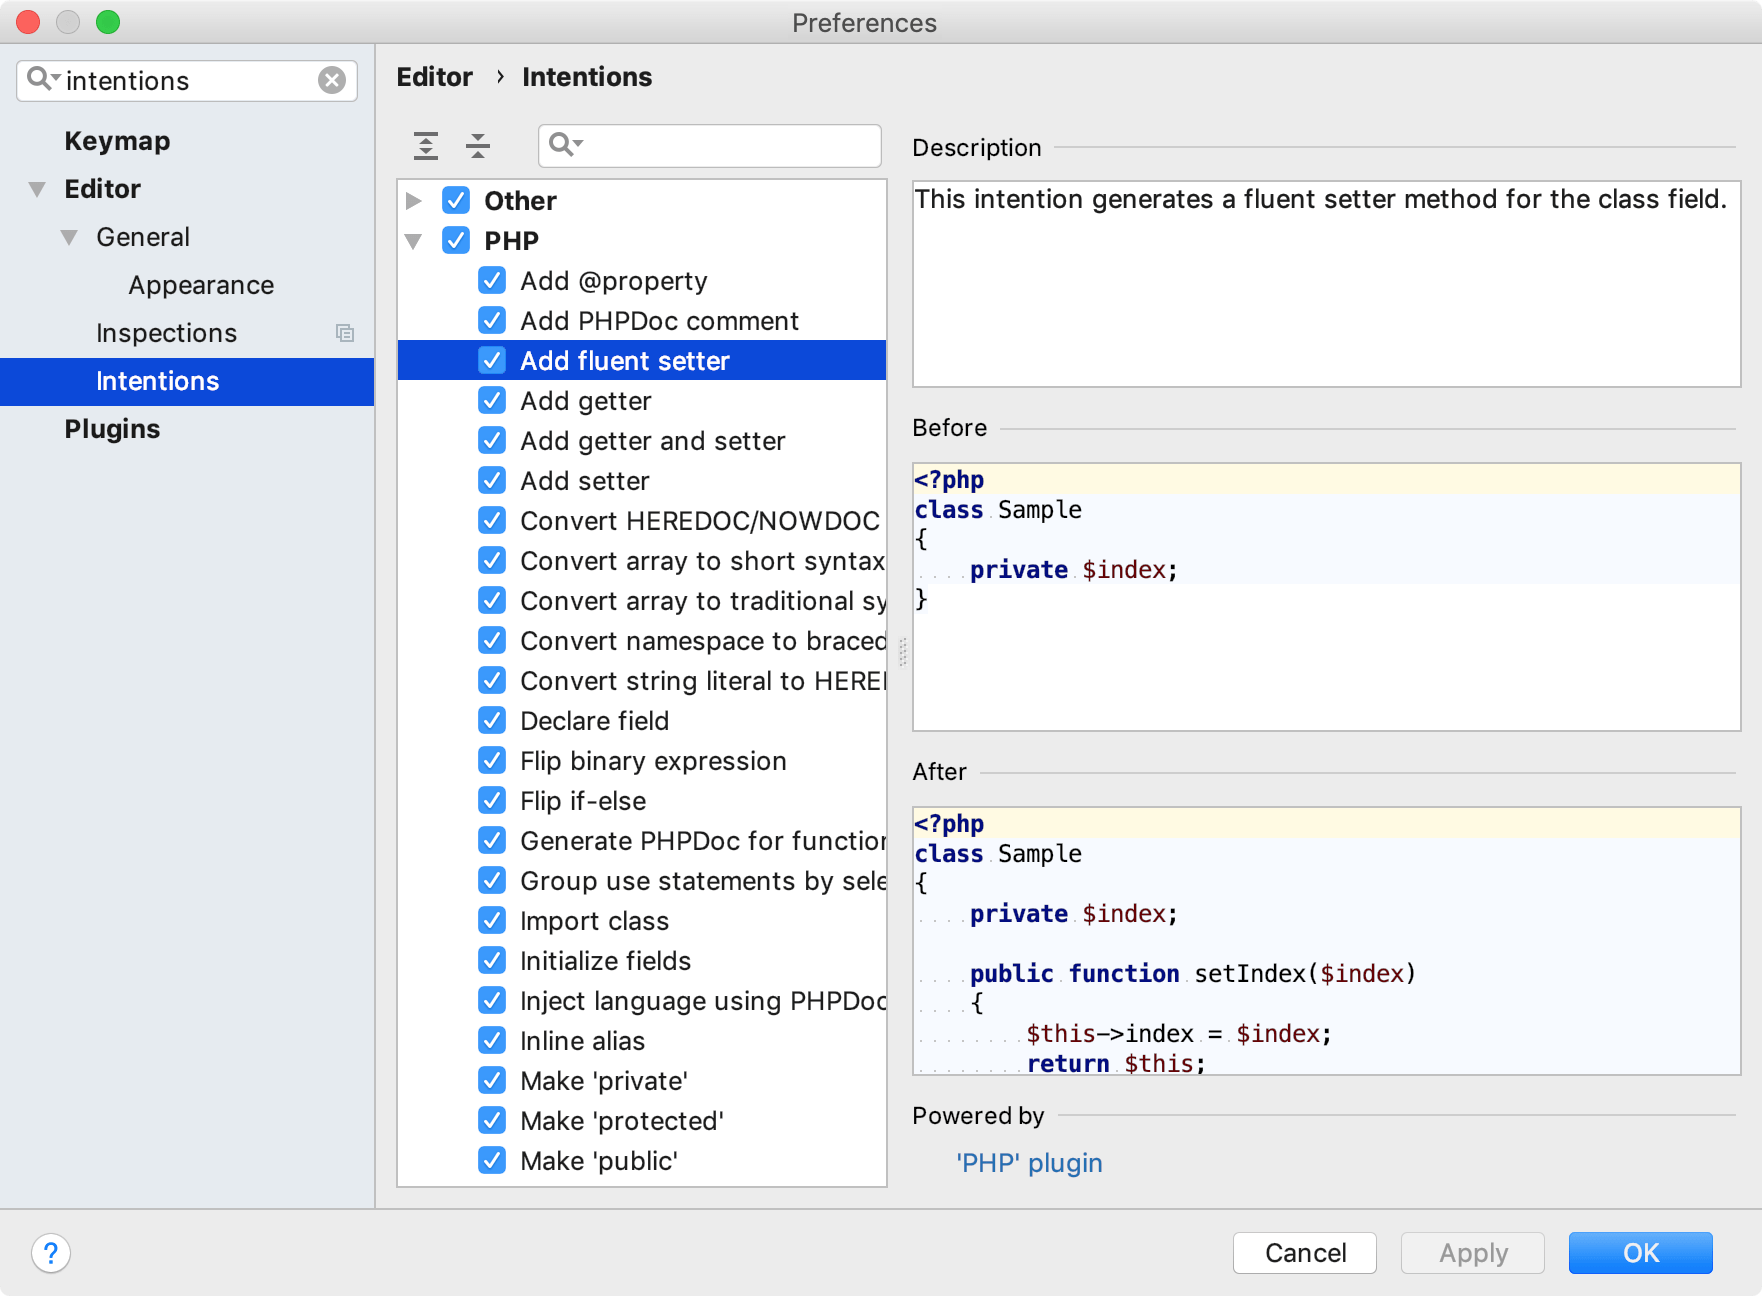Click the search magnifier in settings search field

(x=42, y=79)
